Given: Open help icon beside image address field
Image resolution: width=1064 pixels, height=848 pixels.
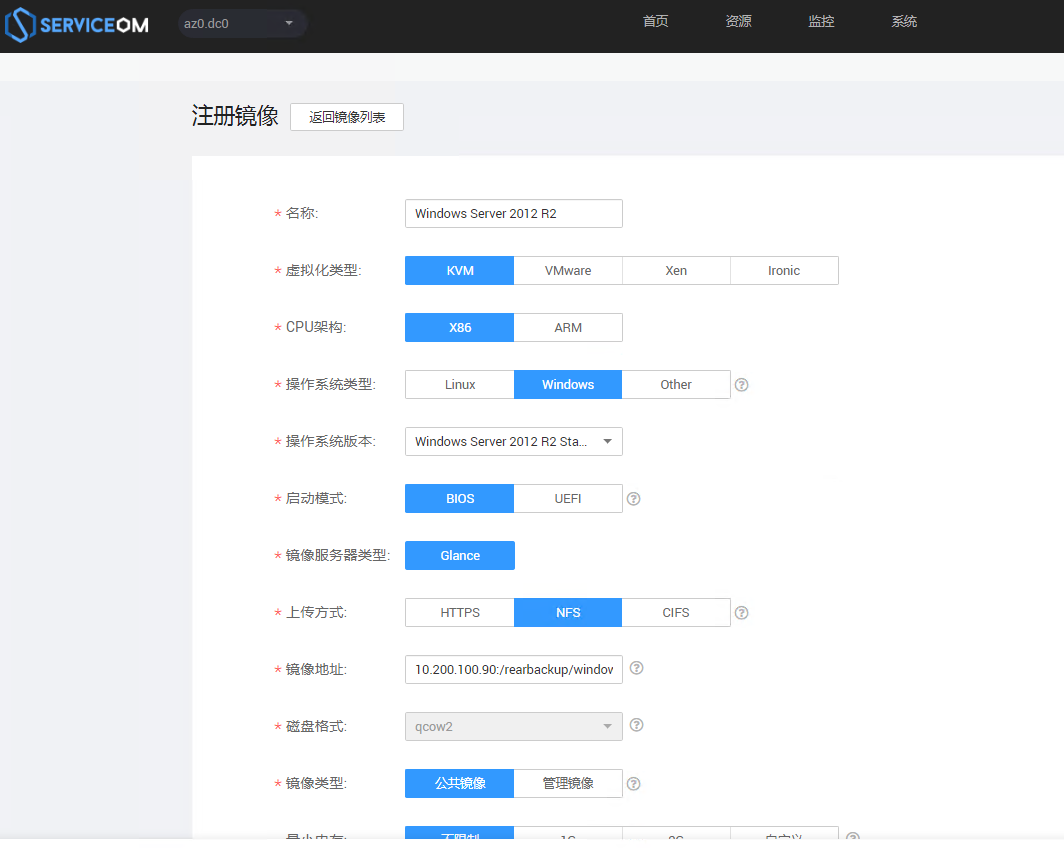Looking at the screenshot, I should 636,668.
